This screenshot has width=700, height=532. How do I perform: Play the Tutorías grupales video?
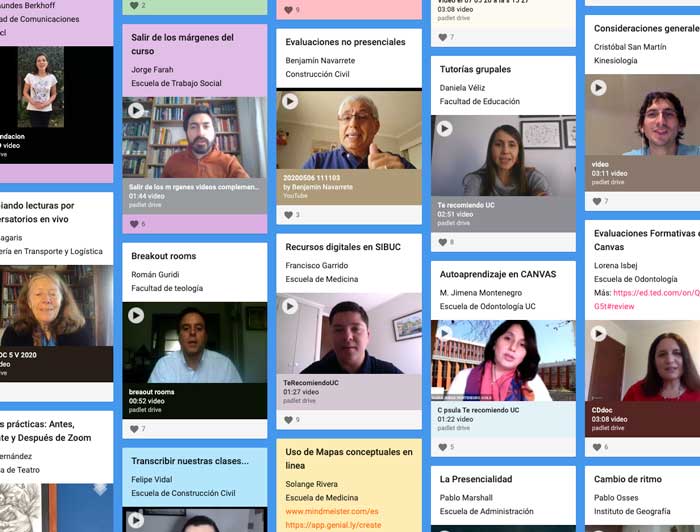pyautogui.click(x=444, y=128)
